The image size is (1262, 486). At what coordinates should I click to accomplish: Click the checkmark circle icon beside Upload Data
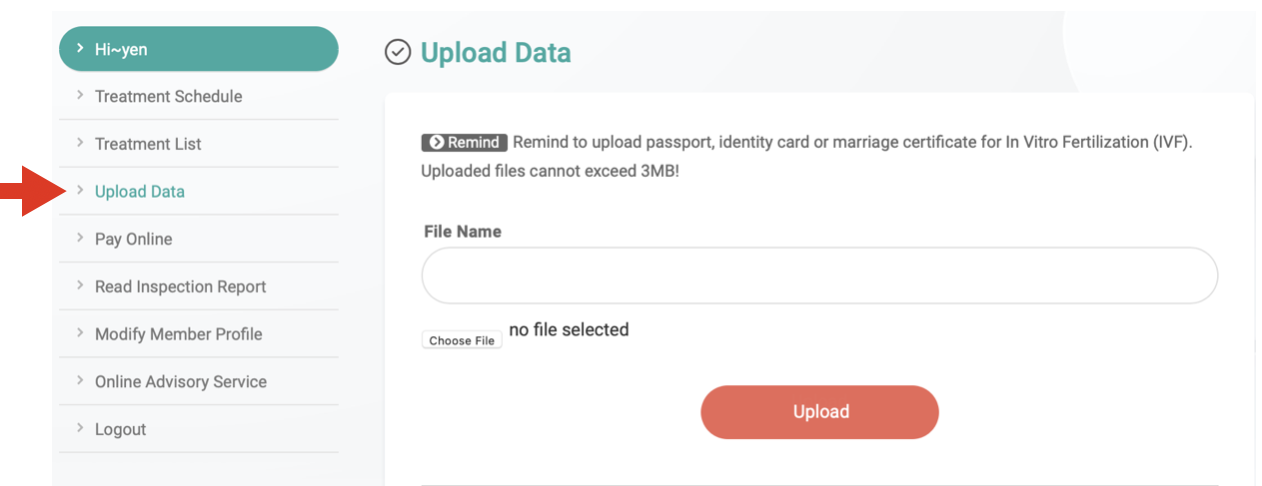point(398,52)
